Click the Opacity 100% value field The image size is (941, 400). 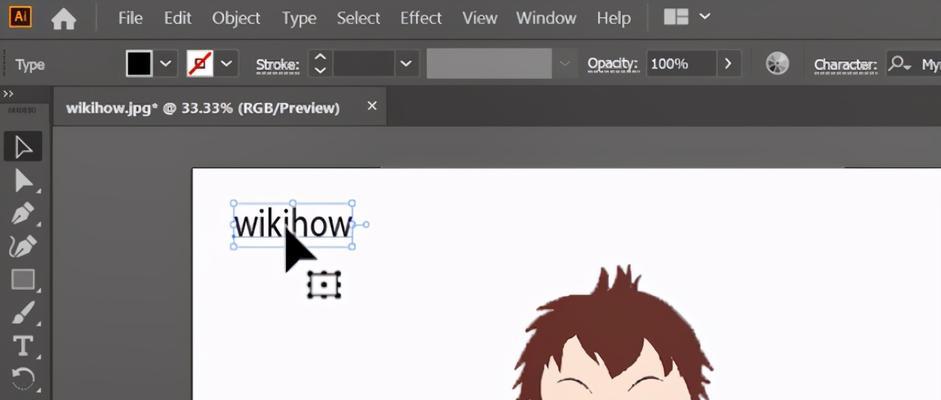[x=681, y=64]
